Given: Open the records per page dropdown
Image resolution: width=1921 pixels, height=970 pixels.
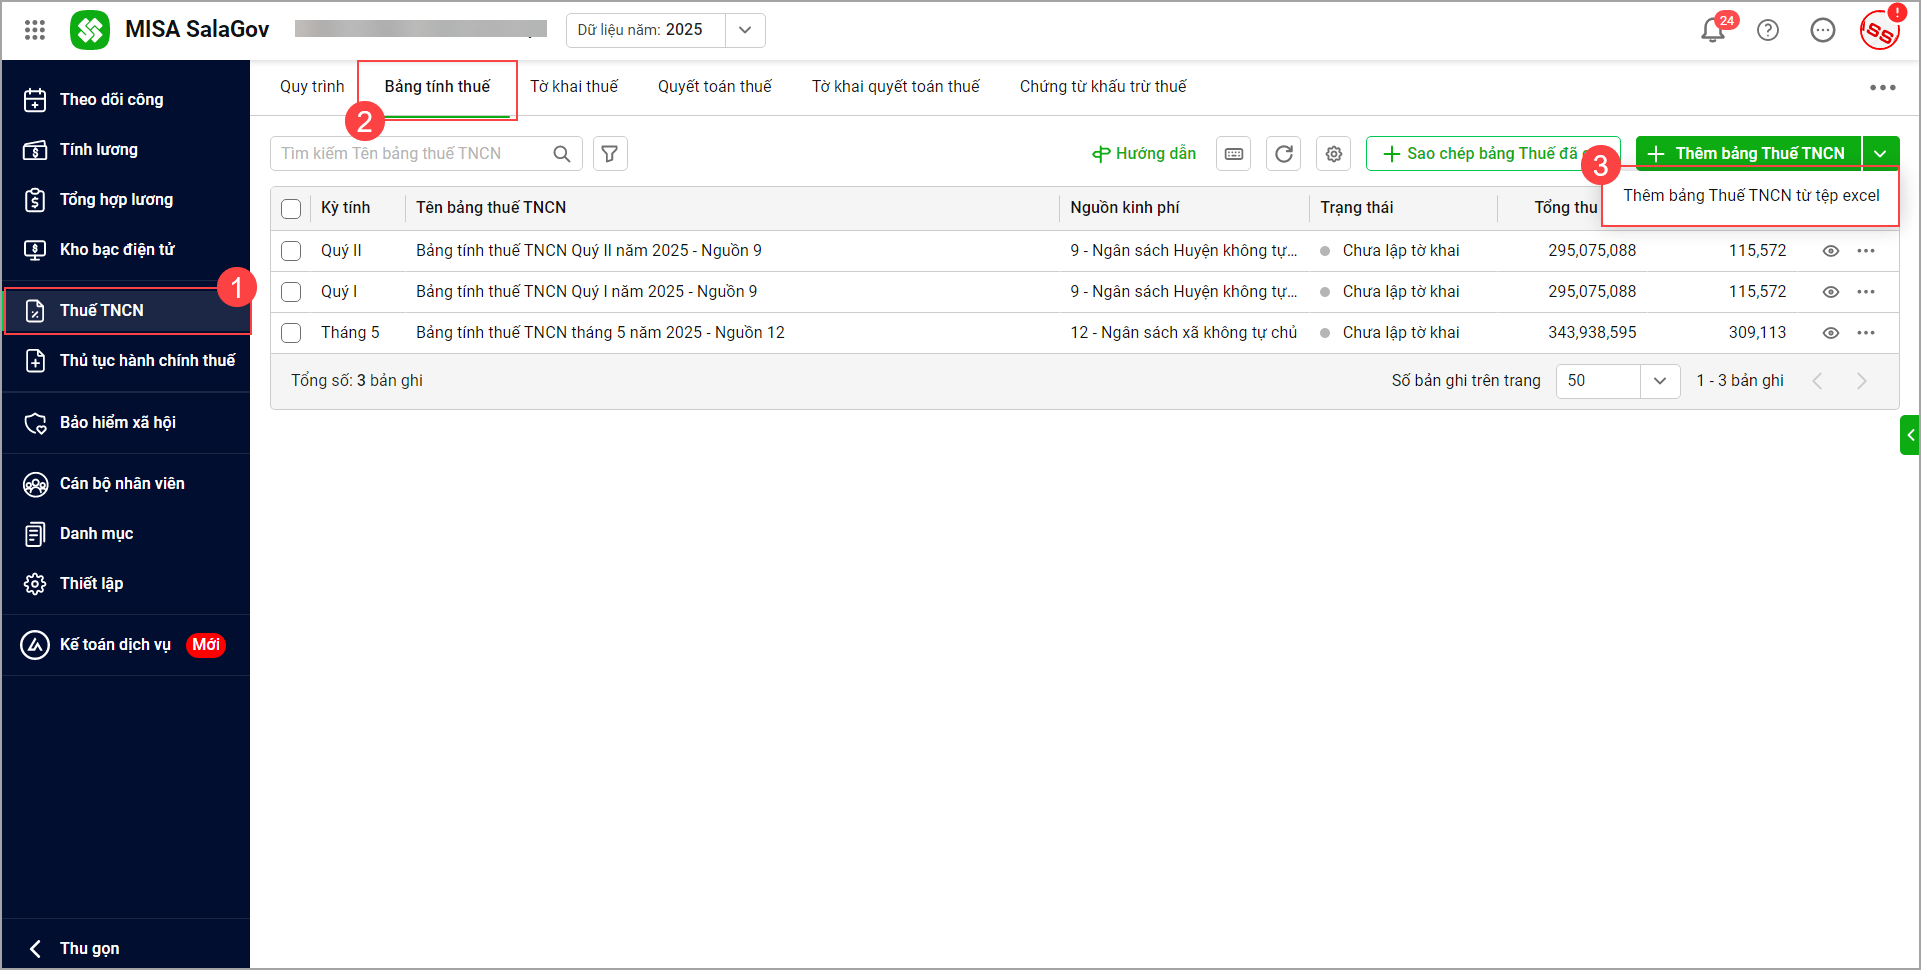Looking at the screenshot, I should coord(1660,381).
